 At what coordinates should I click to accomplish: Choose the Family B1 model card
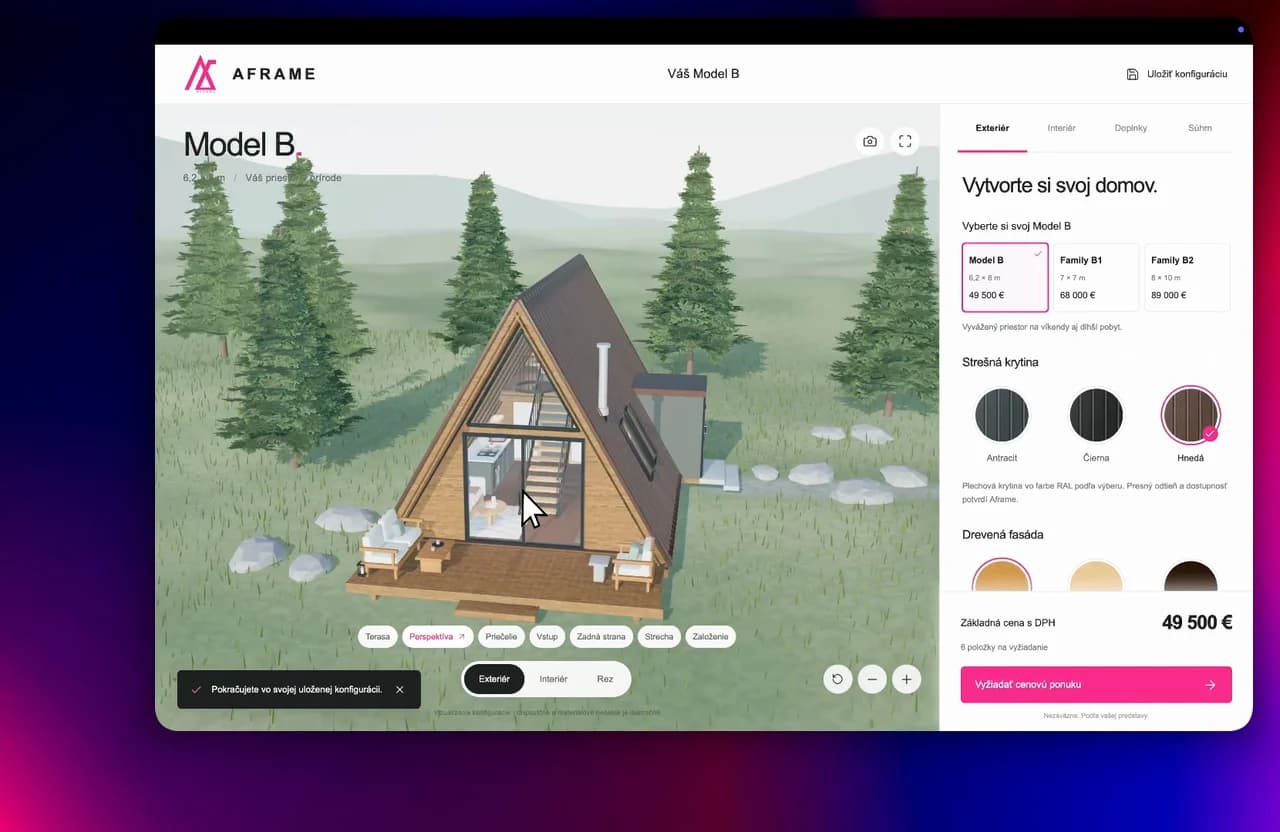1096,277
